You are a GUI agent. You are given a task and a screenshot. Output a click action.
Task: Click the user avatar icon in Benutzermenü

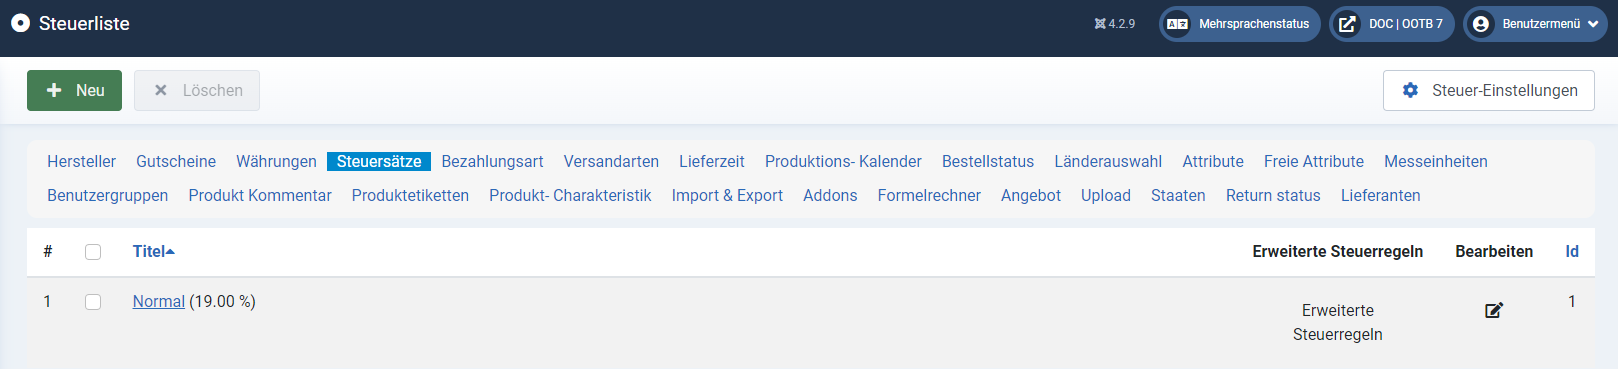1481,24
